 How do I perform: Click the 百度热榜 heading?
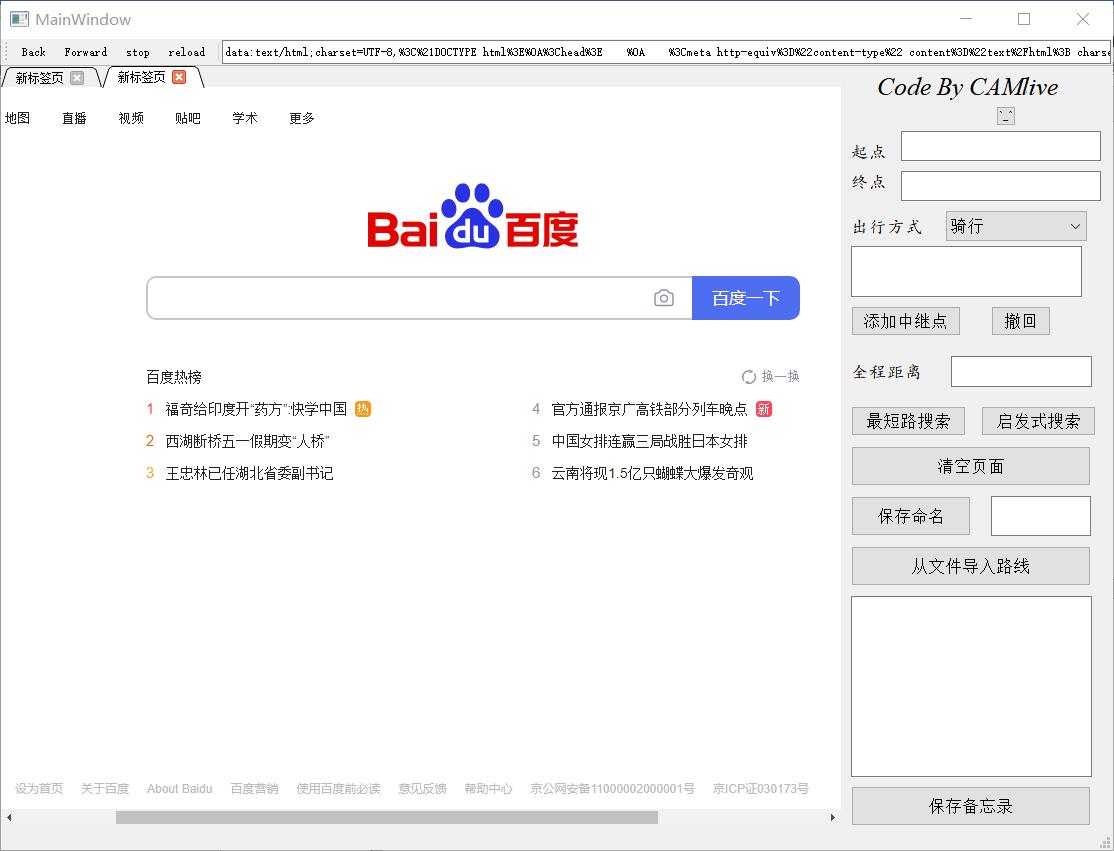coord(174,377)
